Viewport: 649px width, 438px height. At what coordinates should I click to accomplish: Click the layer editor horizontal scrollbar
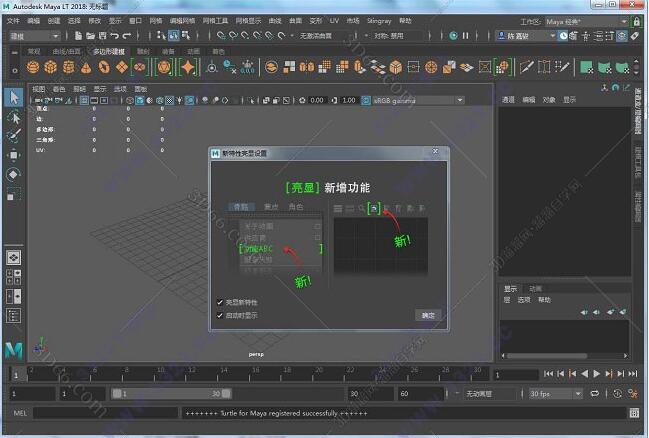tap(547, 356)
